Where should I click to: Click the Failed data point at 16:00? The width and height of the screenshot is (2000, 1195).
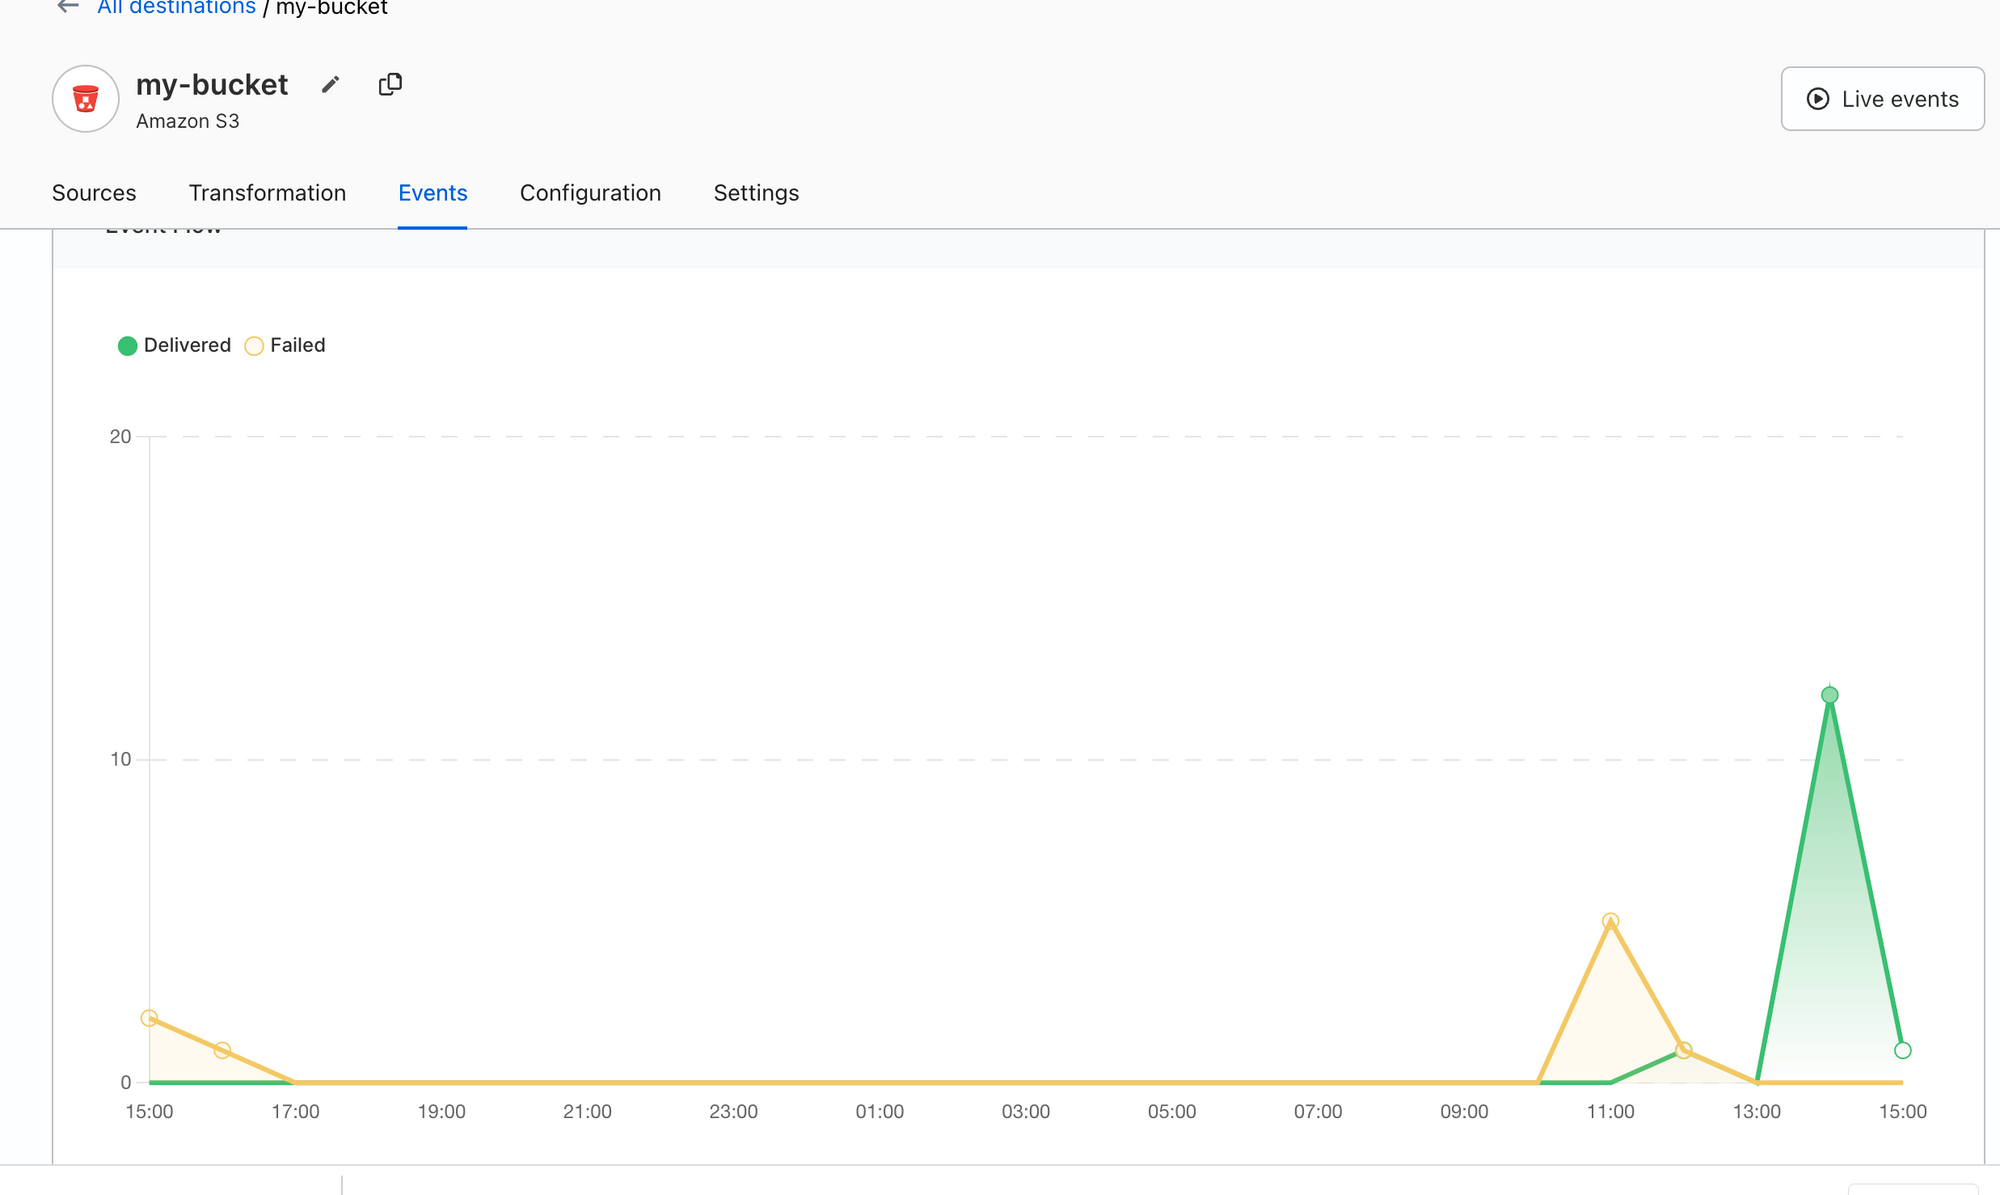[222, 1050]
